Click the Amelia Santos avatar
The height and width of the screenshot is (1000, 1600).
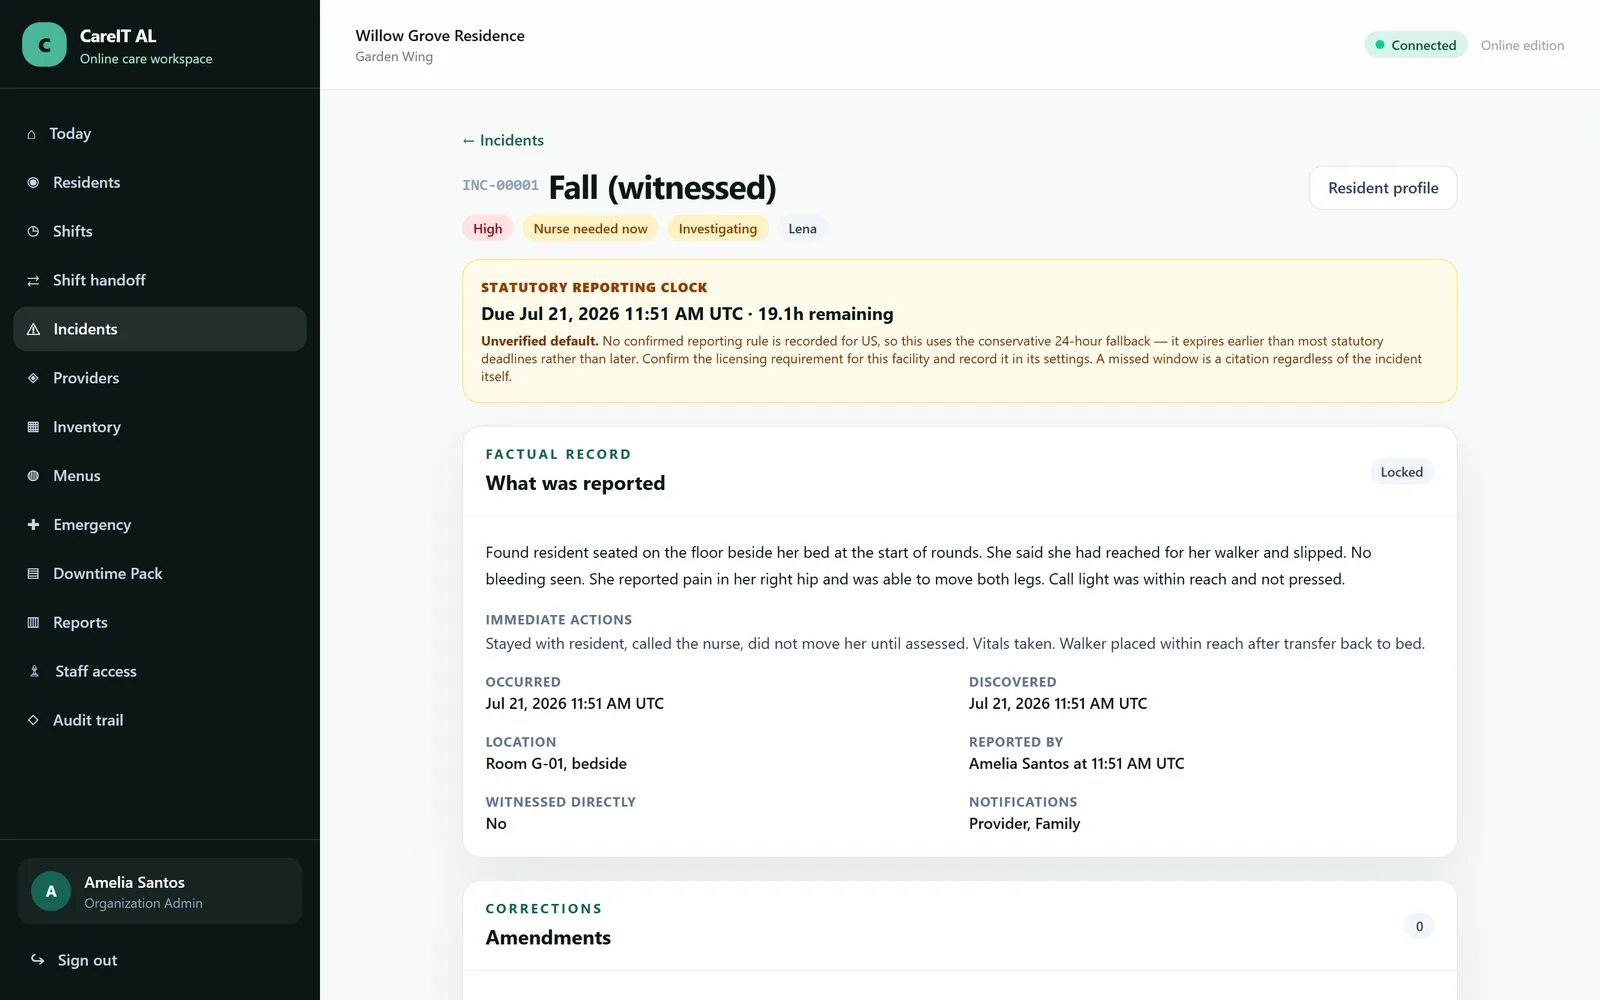tap(51, 891)
